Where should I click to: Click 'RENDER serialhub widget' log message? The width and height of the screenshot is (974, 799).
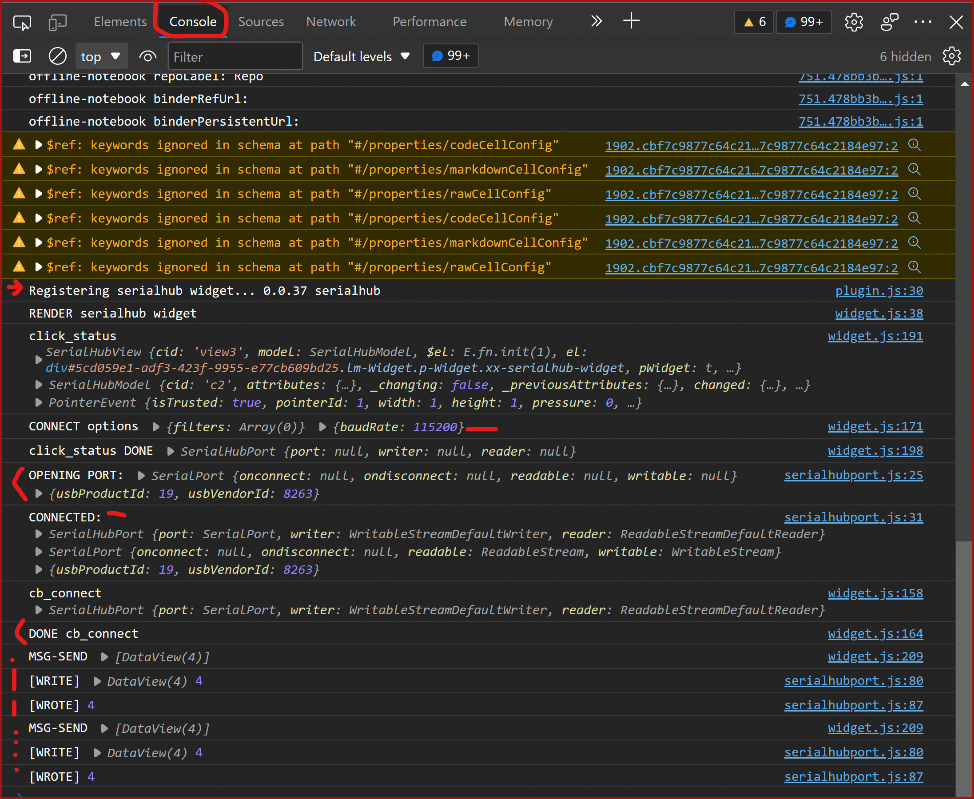click(x=112, y=314)
